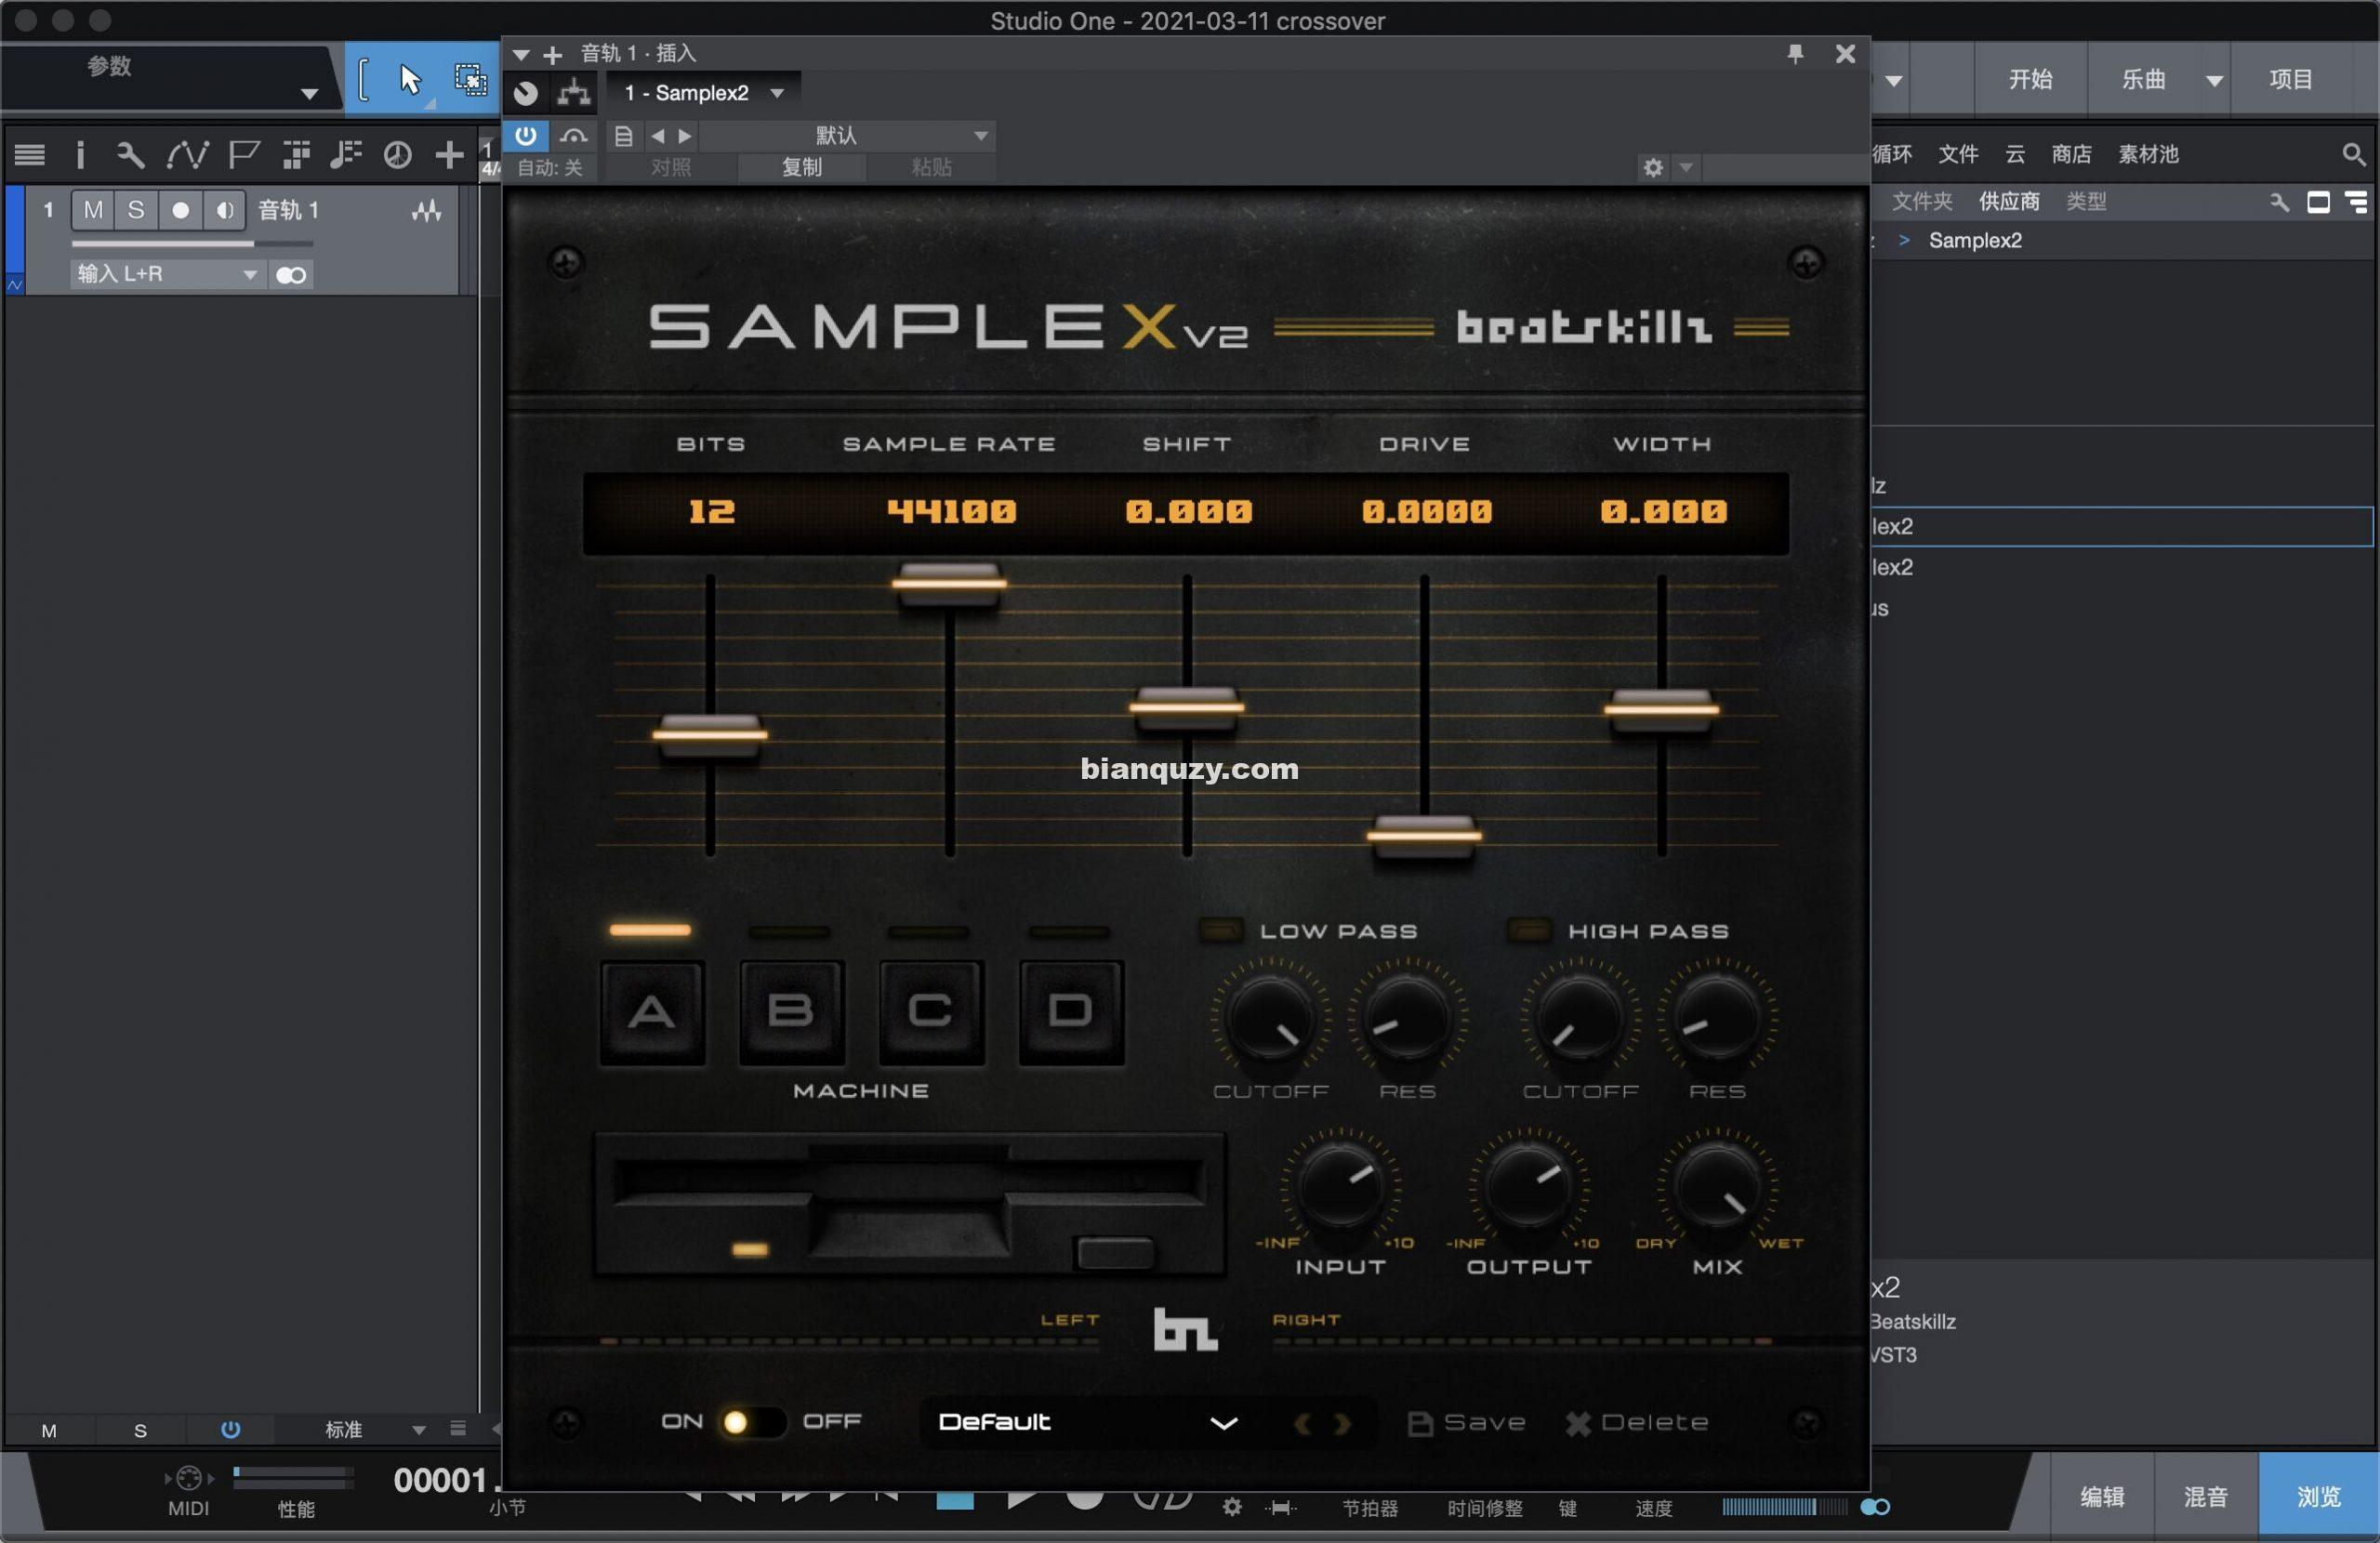Open transport settings gear icon

[1232, 1507]
